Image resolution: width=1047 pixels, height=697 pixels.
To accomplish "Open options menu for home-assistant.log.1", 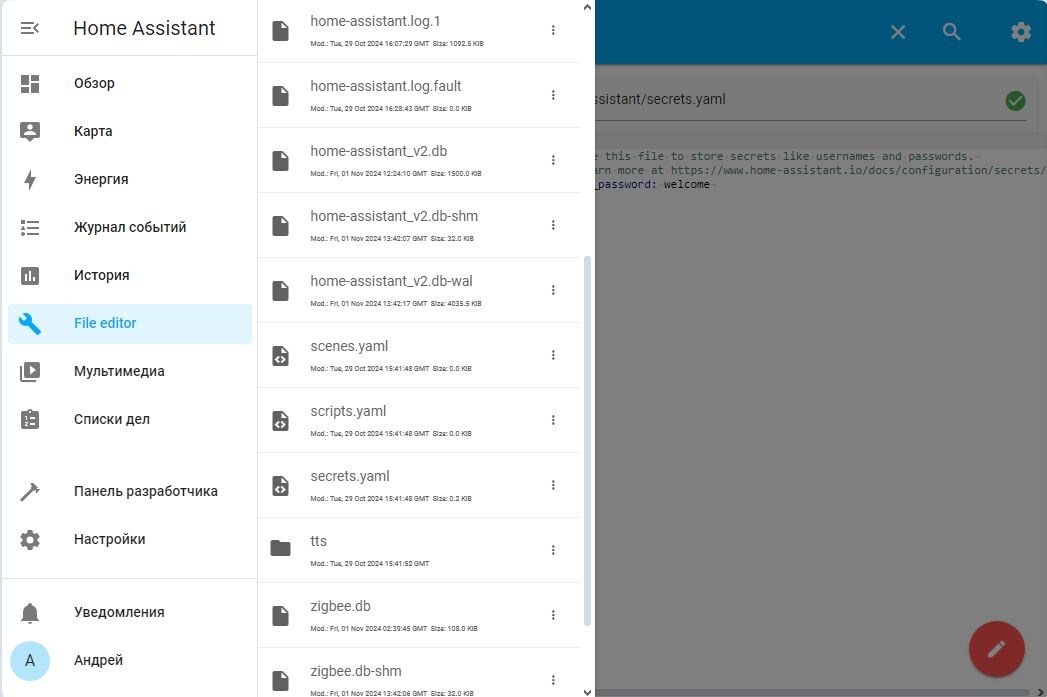I will tap(553, 30).
